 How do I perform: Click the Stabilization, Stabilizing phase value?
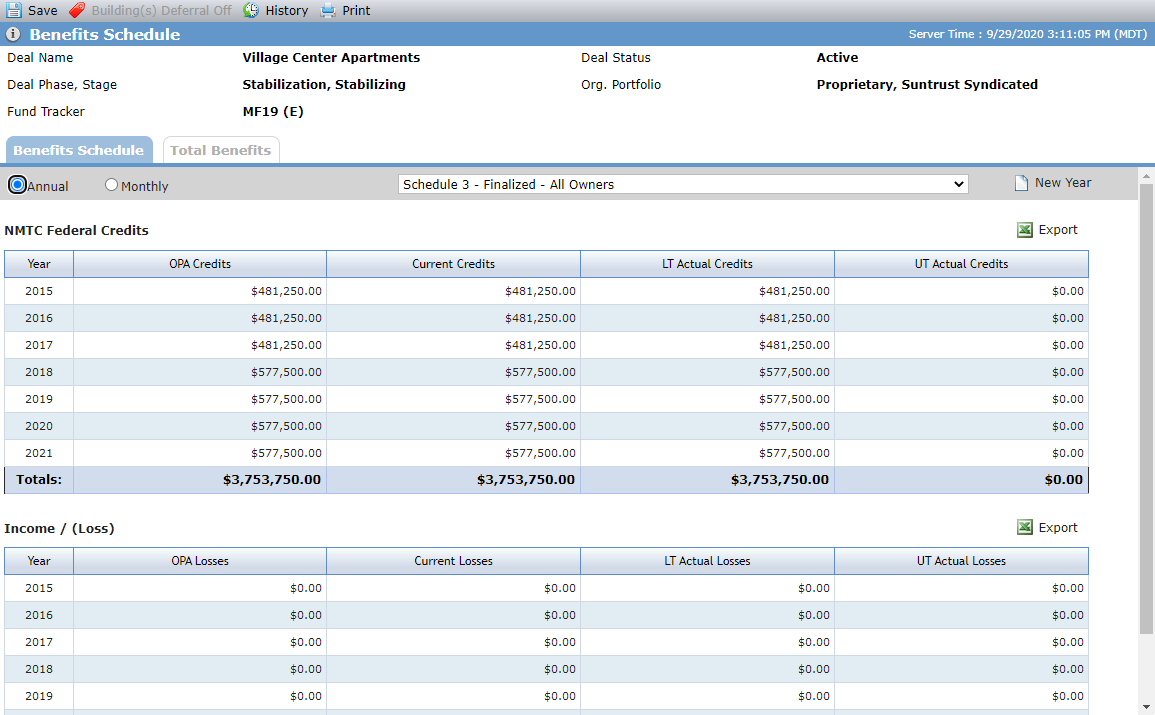pos(324,85)
